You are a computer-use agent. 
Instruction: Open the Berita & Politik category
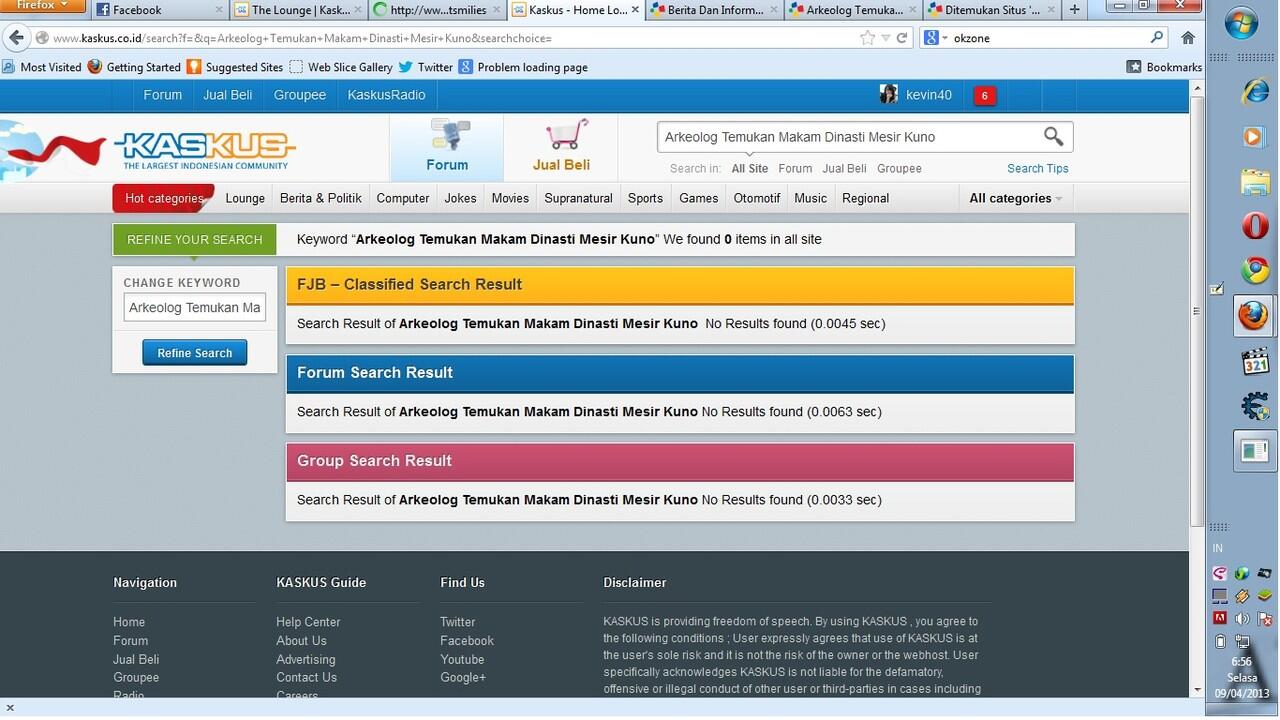point(321,198)
